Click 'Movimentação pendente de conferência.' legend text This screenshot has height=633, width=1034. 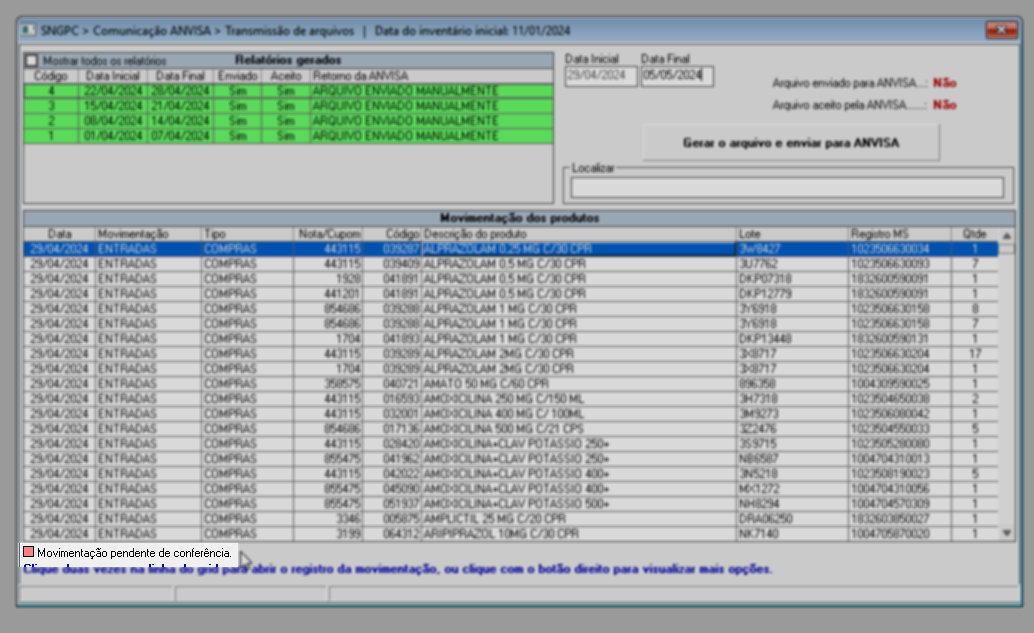(135, 553)
